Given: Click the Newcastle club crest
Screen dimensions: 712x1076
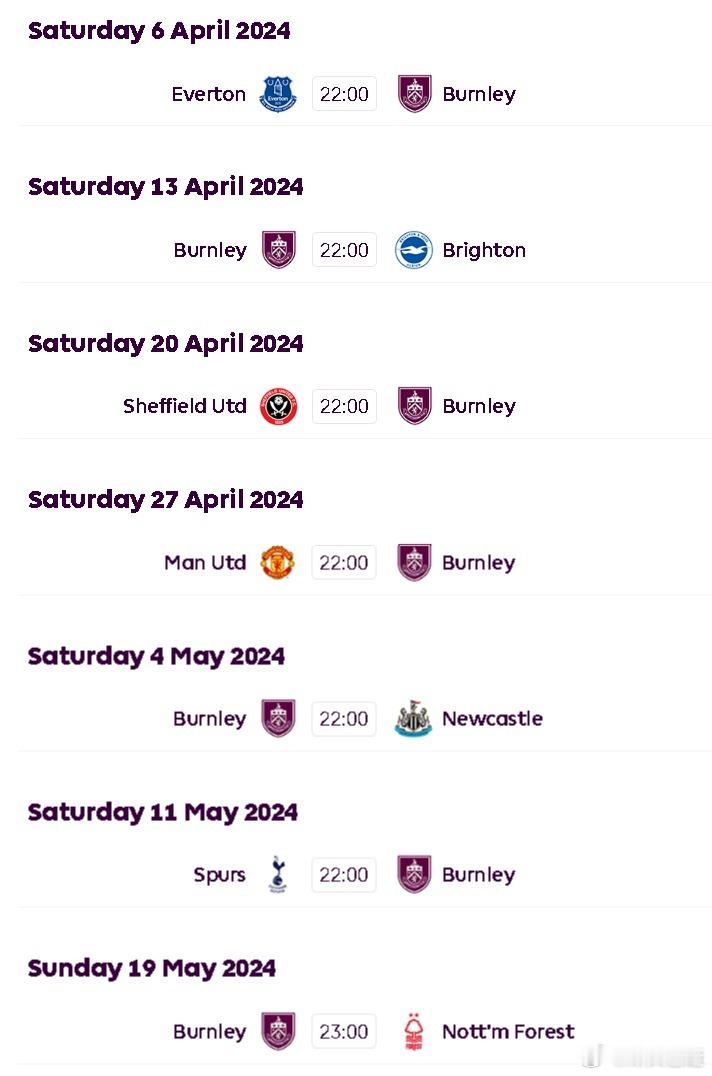Looking at the screenshot, I should tap(414, 718).
